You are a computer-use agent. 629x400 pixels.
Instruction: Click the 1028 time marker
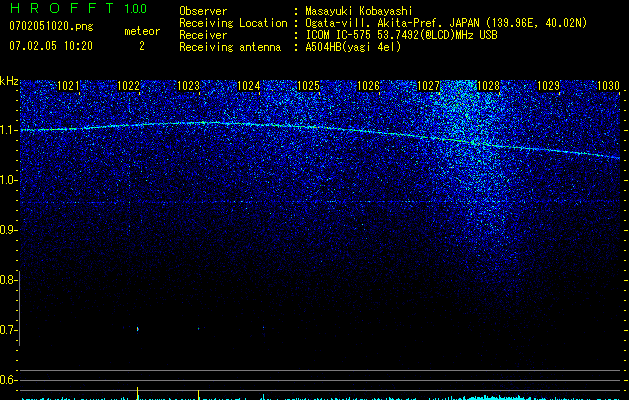coord(489,86)
